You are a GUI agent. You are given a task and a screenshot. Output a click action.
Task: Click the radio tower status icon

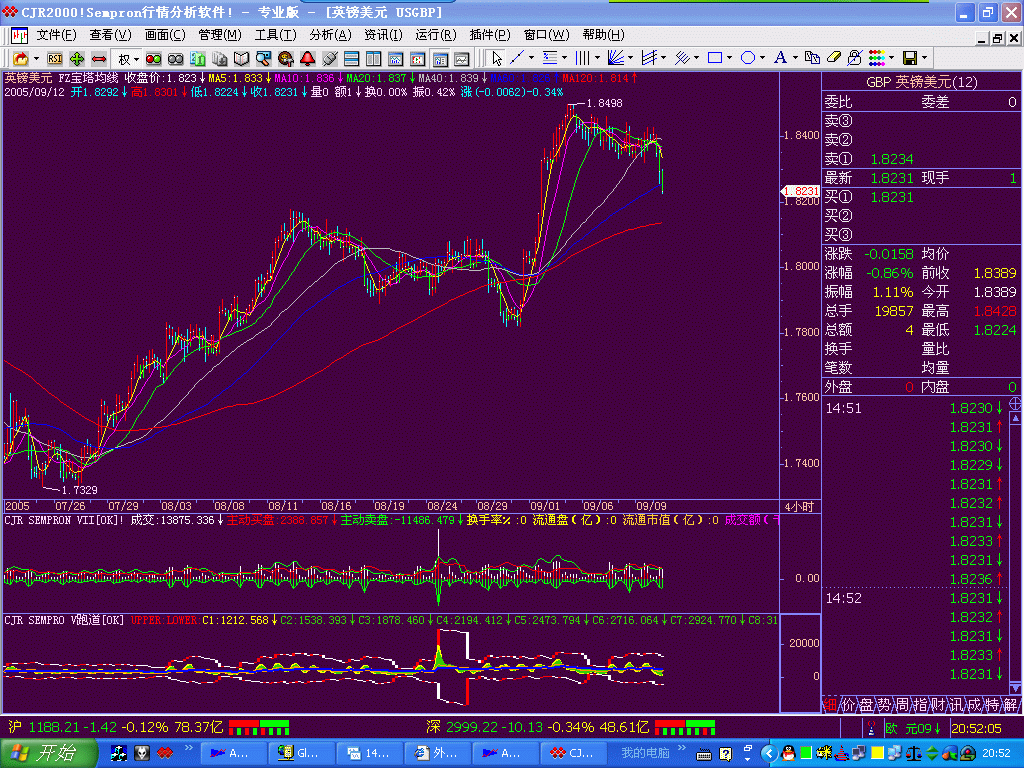tap(871, 728)
